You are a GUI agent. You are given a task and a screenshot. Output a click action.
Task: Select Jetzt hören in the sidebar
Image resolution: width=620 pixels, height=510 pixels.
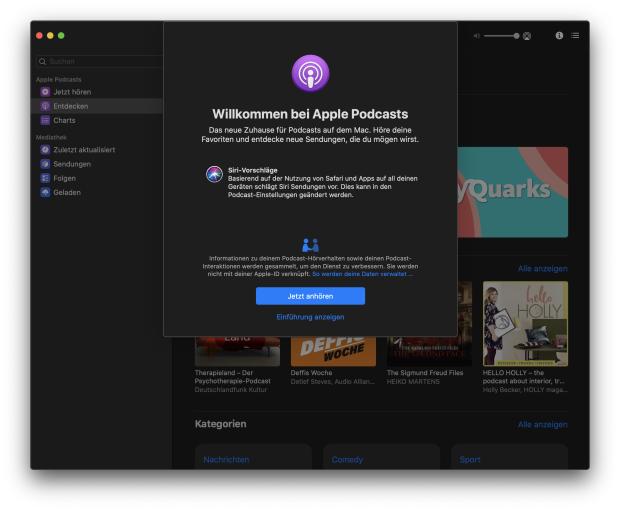coord(97,92)
